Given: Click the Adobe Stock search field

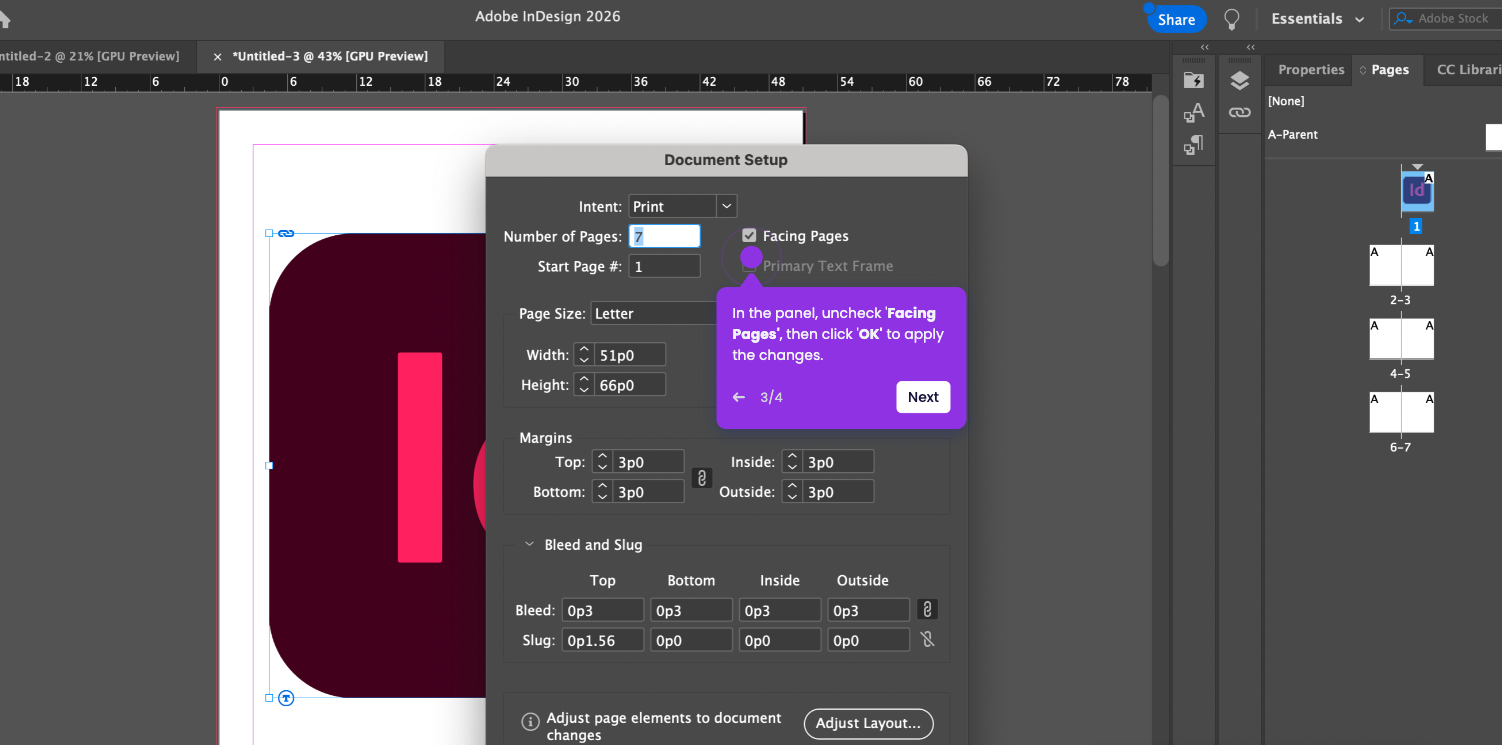Looking at the screenshot, I should pos(1445,19).
